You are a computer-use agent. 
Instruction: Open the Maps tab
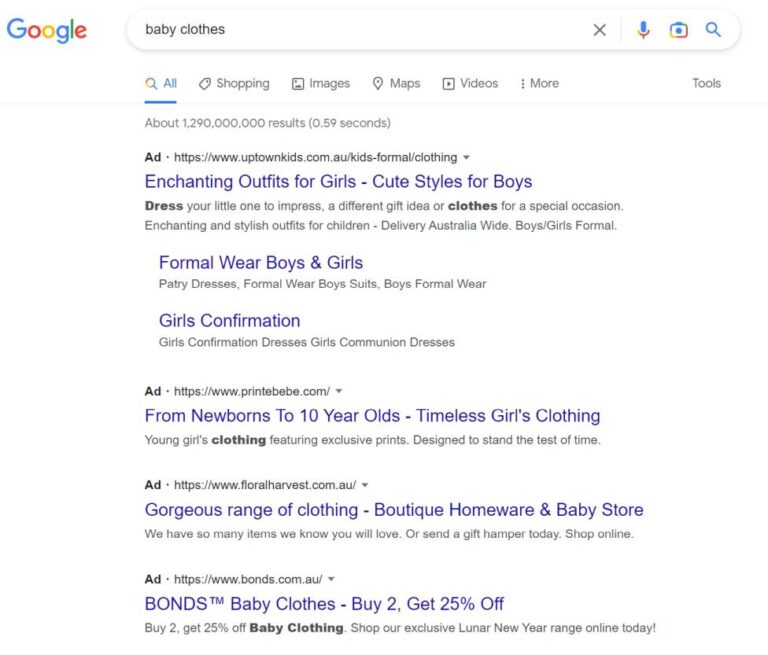pyautogui.click(x=396, y=84)
